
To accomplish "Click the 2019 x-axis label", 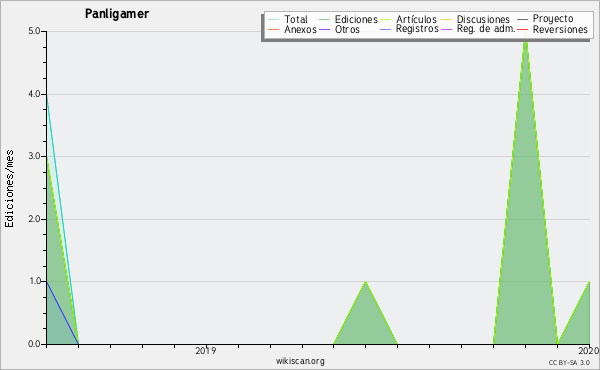I will click(206, 350).
